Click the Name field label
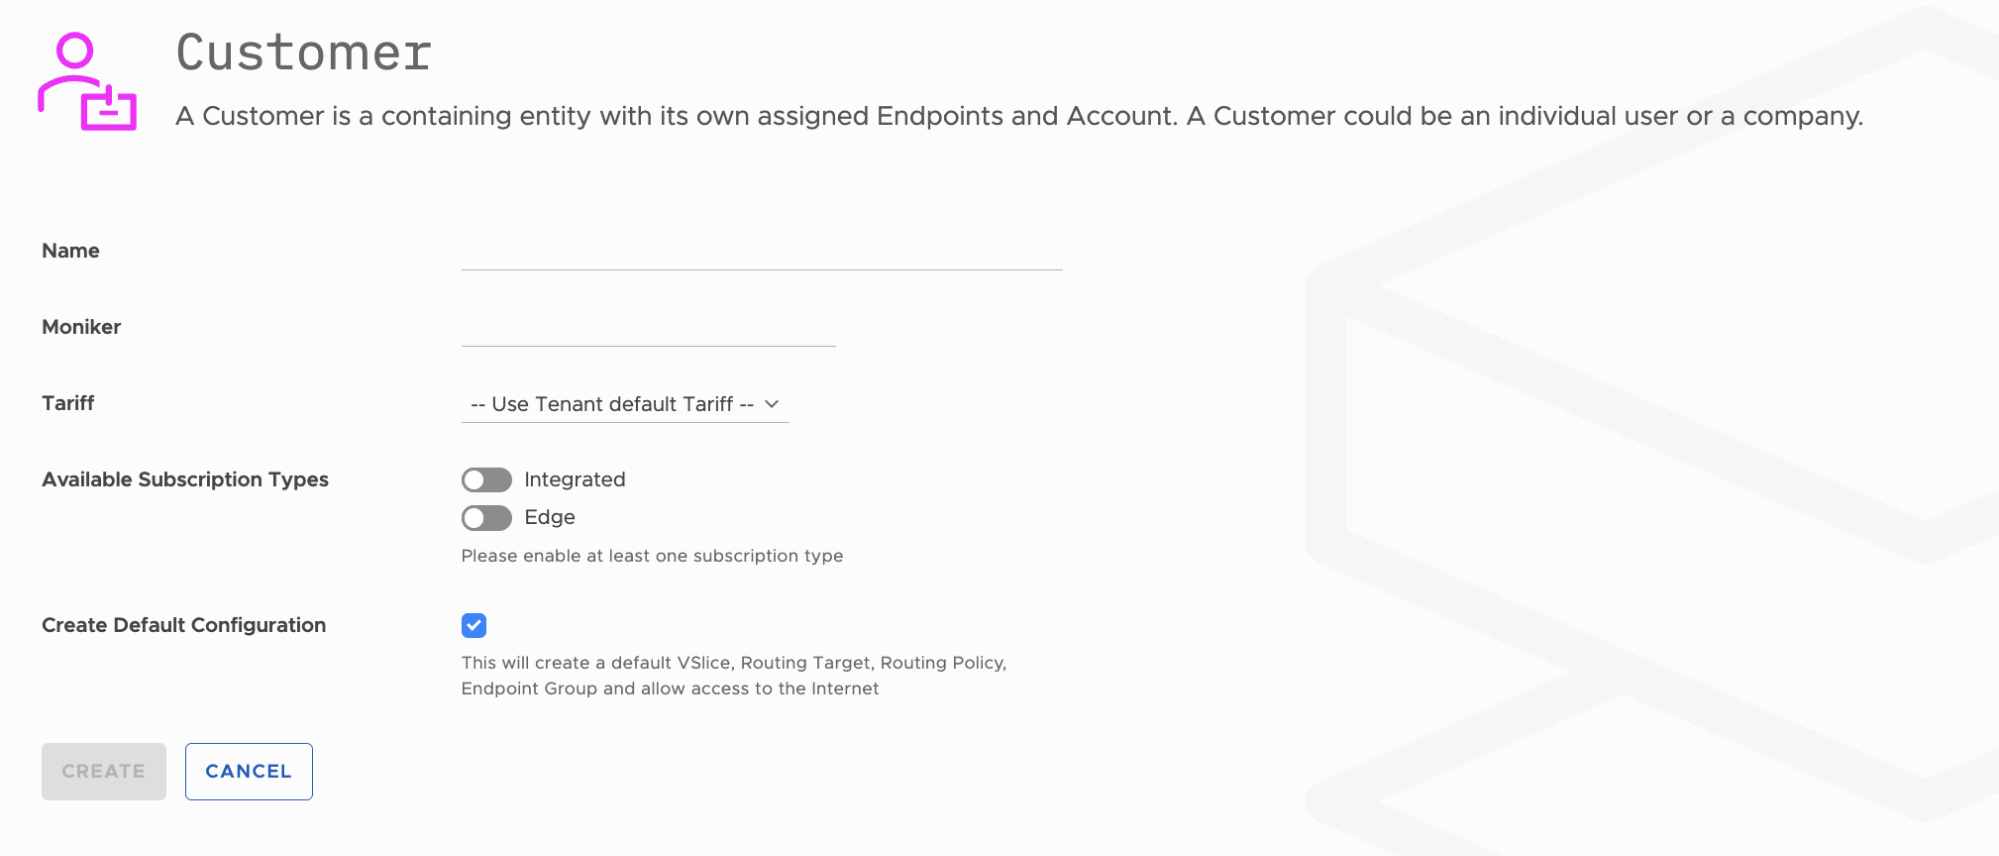 (x=71, y=251)
